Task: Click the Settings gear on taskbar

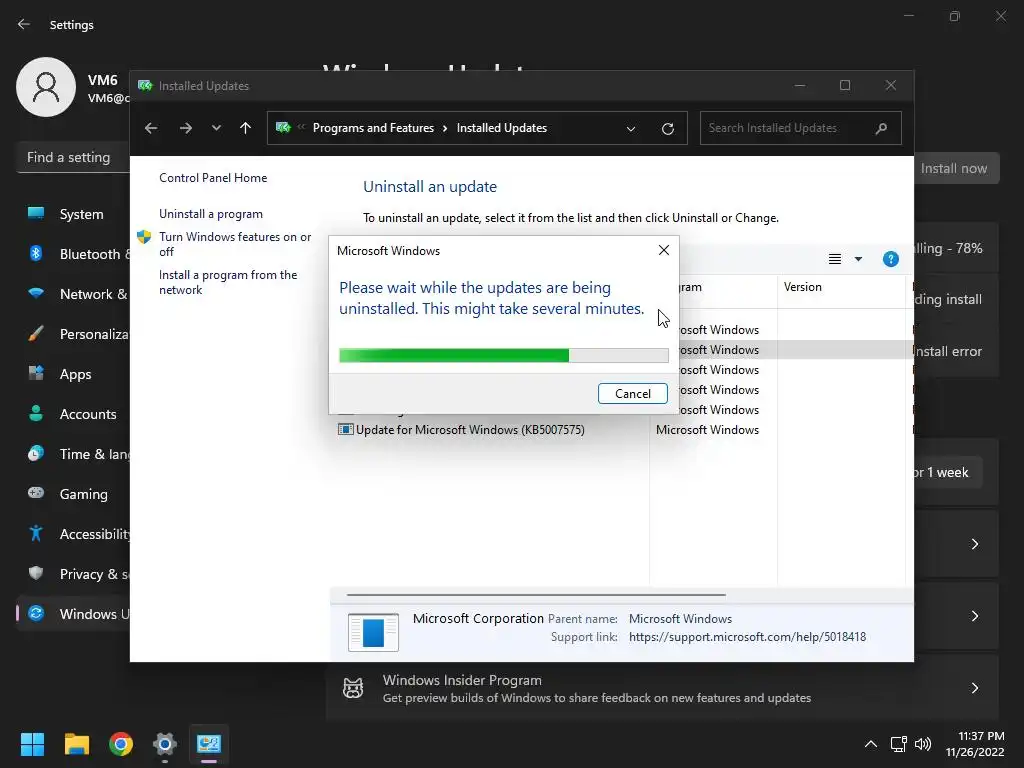Action: (x=165, y=744)
